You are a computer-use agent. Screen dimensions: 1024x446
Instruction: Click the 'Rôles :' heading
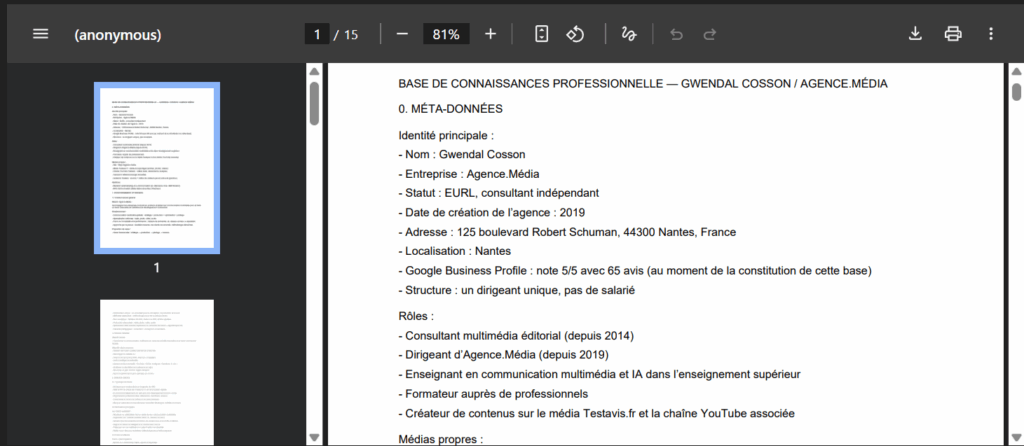click(416, 317)
